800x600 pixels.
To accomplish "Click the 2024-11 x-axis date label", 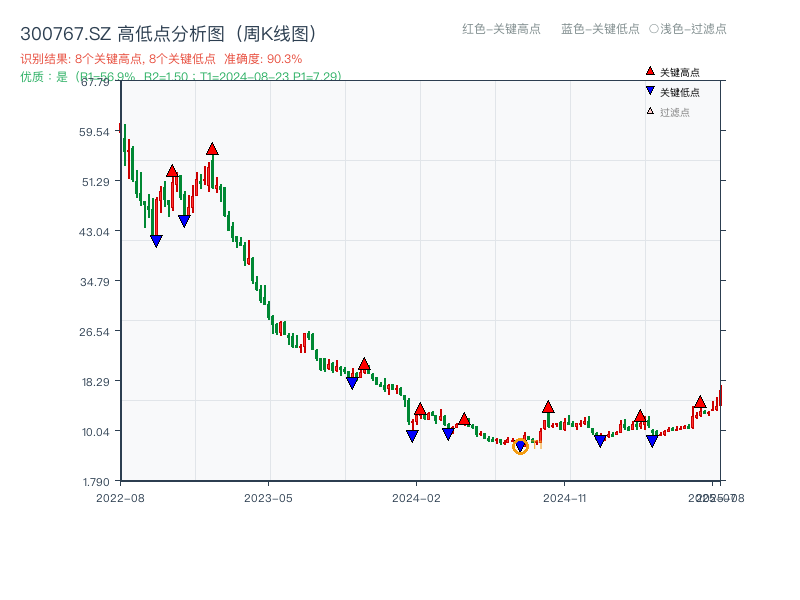I will 564,498.
